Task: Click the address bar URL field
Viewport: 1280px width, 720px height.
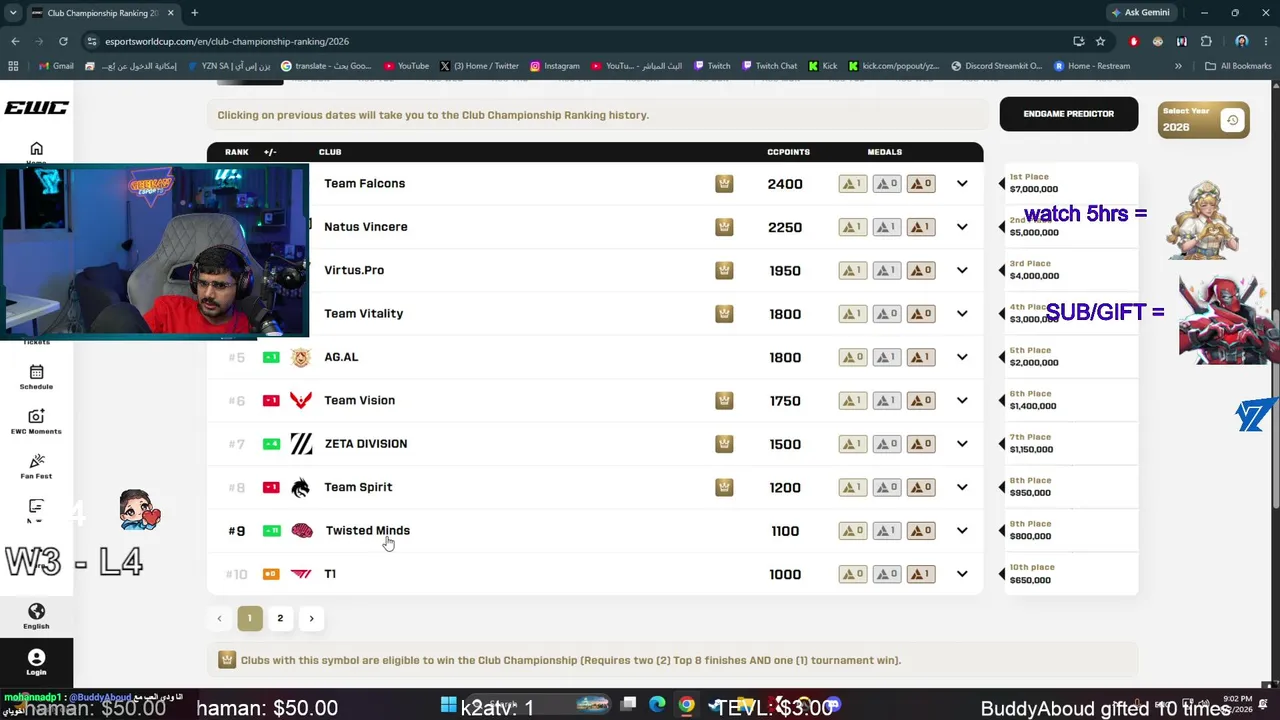Action: pyautogui.click(x=577, y=41)
